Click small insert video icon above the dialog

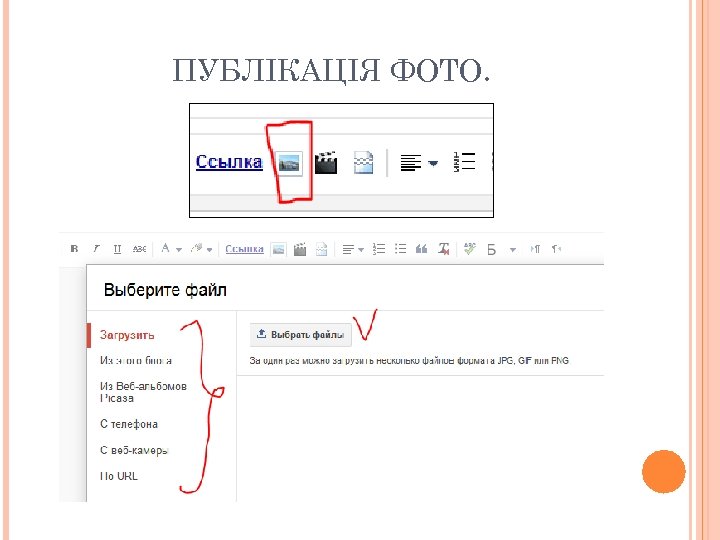coord(300,249)
